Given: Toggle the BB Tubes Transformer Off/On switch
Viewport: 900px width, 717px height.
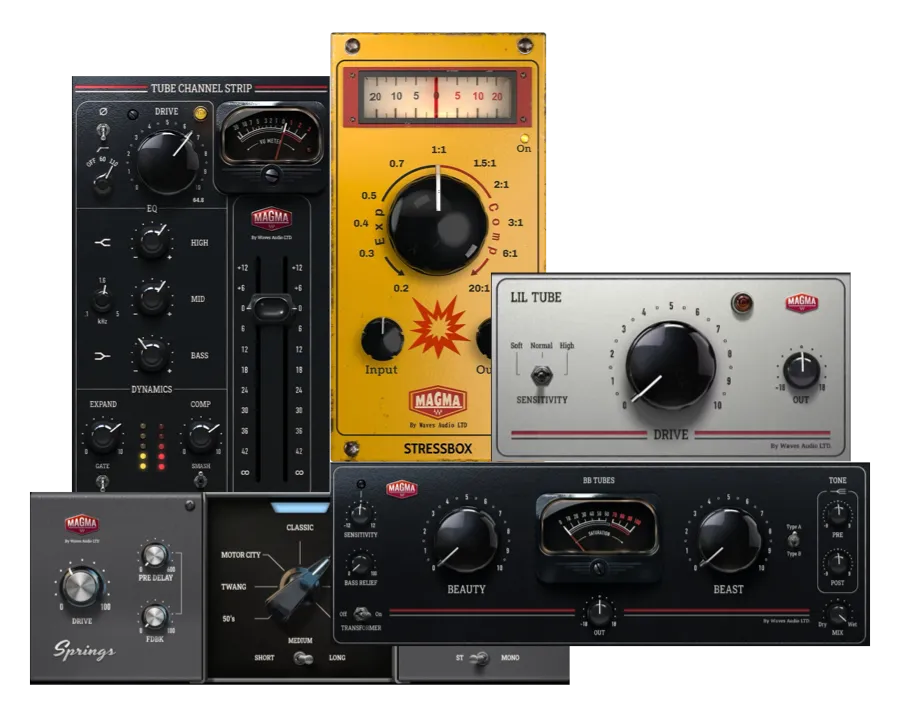Looking at the screenshot, I should [362, 614].
